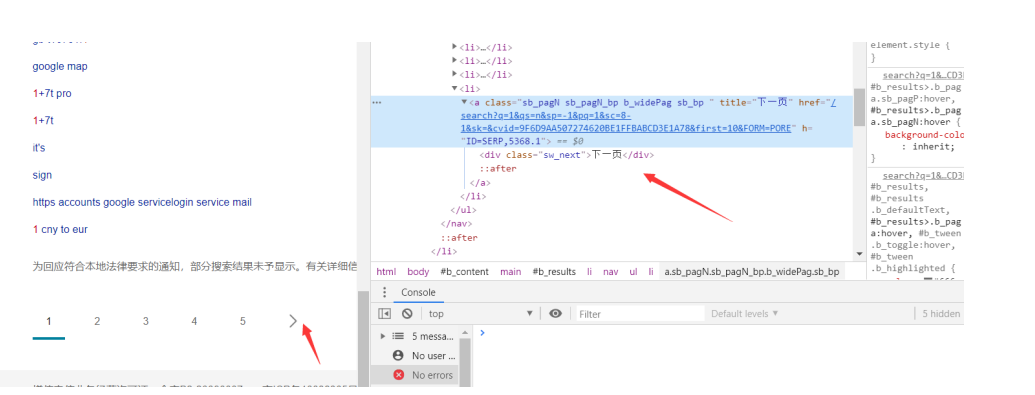Click the Elements panel scrollbar down arrow
This screenshot has width=1035, height=395.
pos(859,254)
